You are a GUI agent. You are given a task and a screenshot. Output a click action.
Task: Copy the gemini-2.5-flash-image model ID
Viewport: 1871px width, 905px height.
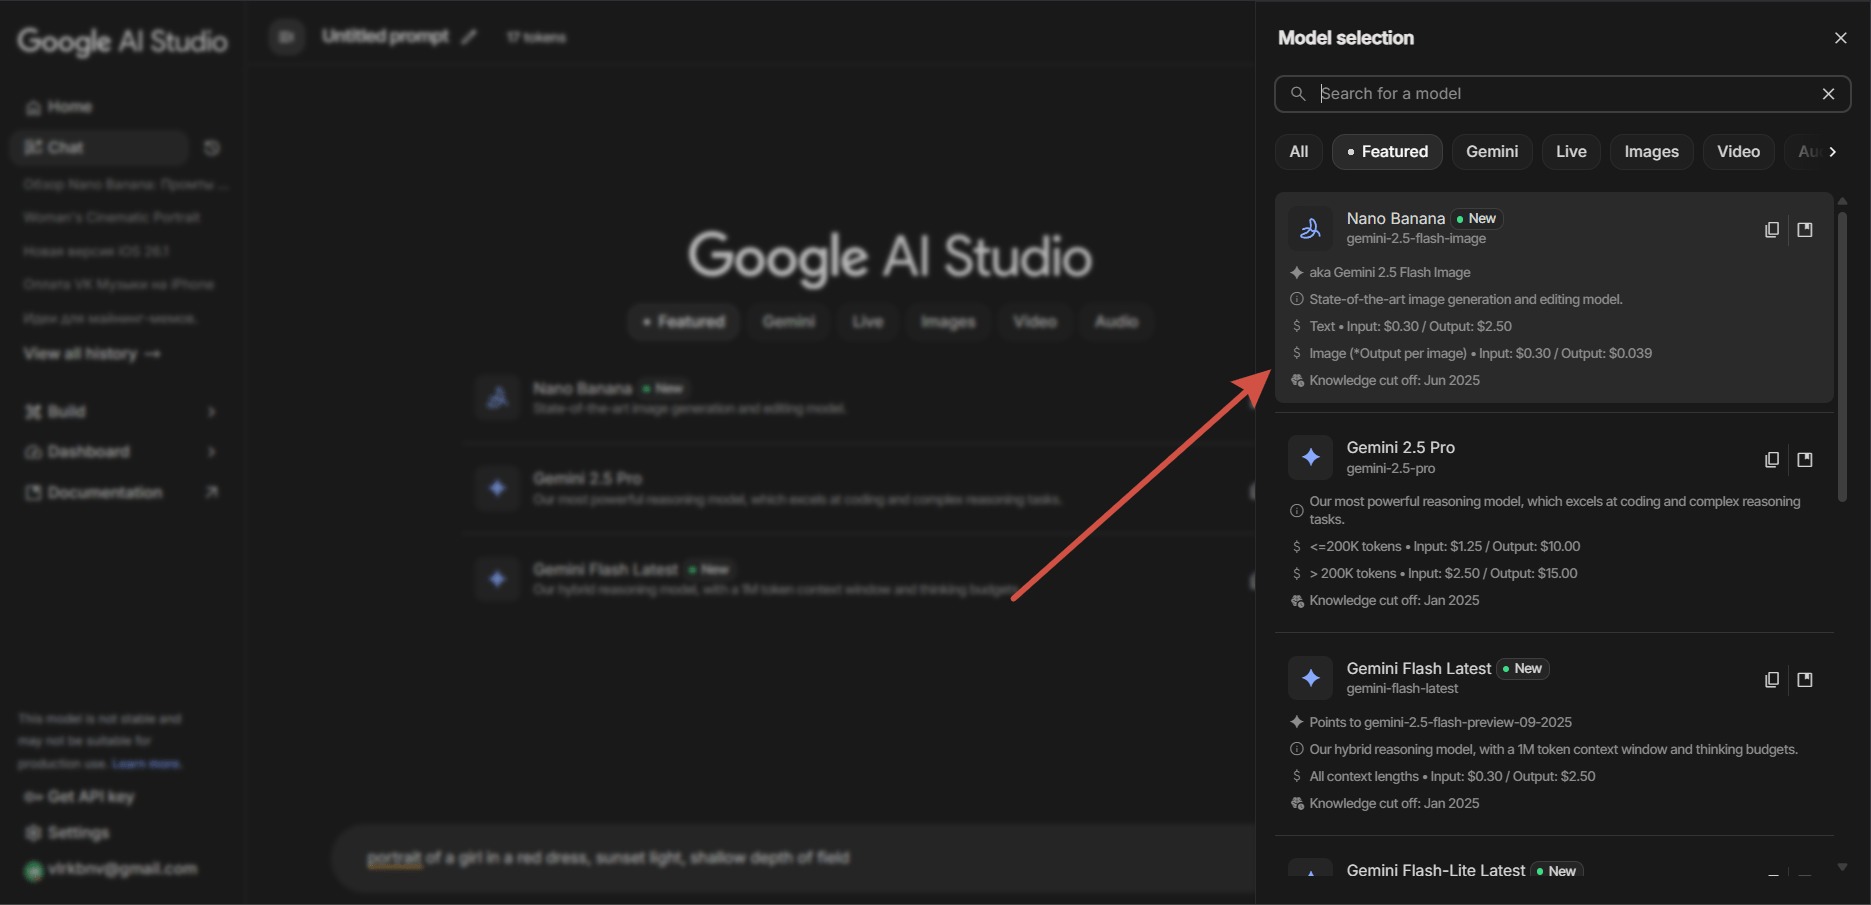tap(1772, 230)
